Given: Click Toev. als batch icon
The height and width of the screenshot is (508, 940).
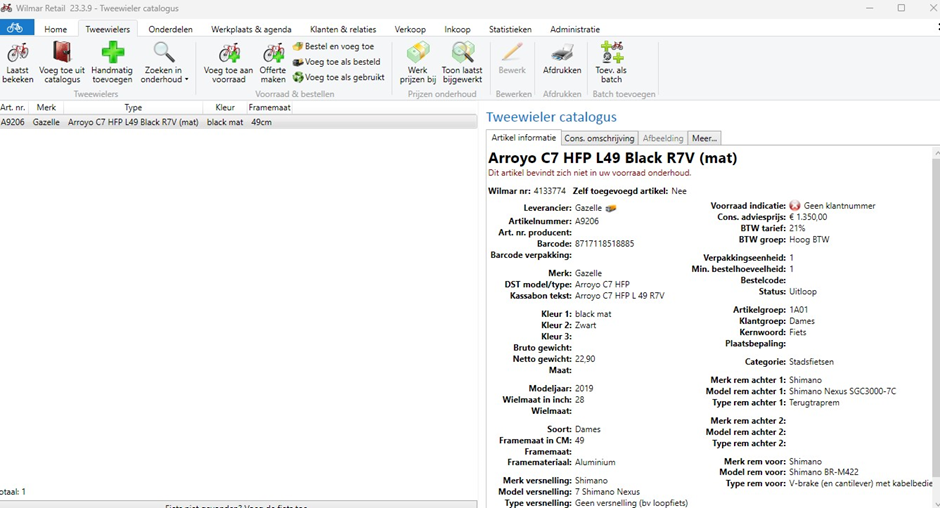Looking at the screenshot, I should [610, 53].
